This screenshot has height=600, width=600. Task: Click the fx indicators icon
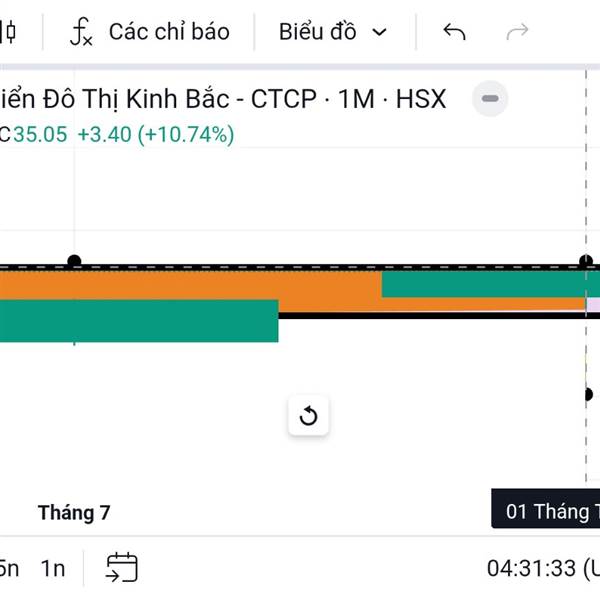click(x=81, y=32)
